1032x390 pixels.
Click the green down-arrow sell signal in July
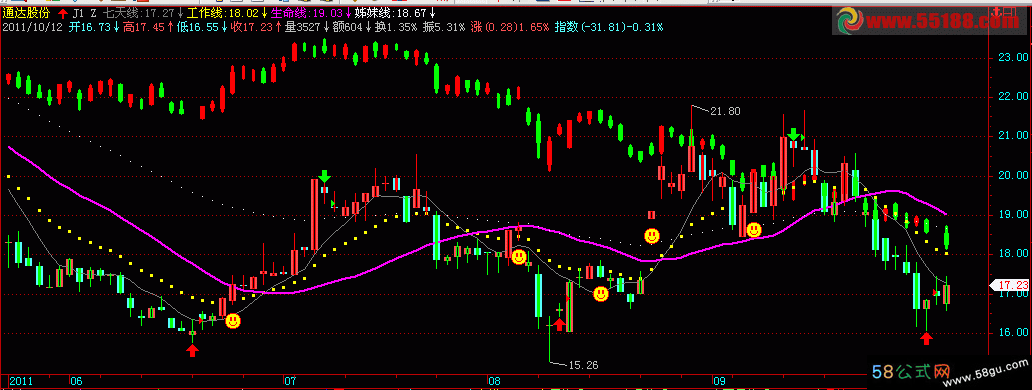pyautogui.click(x=324, y=176)
